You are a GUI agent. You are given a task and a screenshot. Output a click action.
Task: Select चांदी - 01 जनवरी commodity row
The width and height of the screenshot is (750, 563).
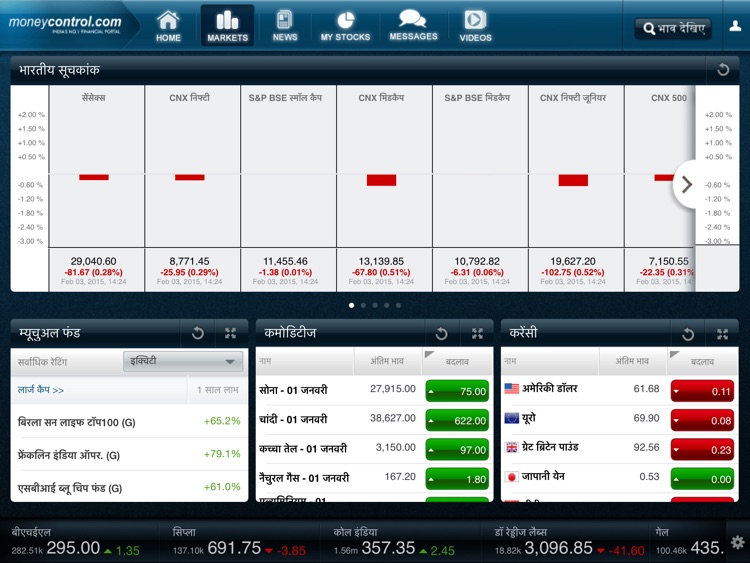(x=374, y=419)
